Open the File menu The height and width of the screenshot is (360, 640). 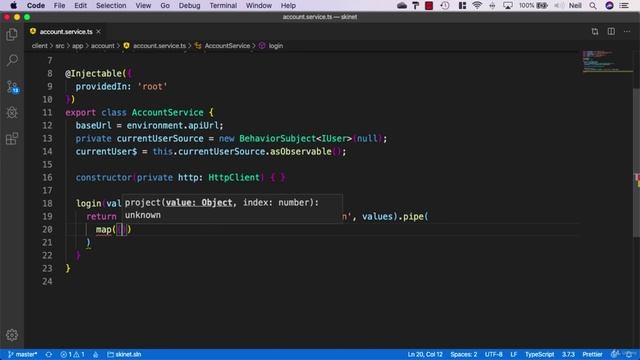tap(59, 5)
